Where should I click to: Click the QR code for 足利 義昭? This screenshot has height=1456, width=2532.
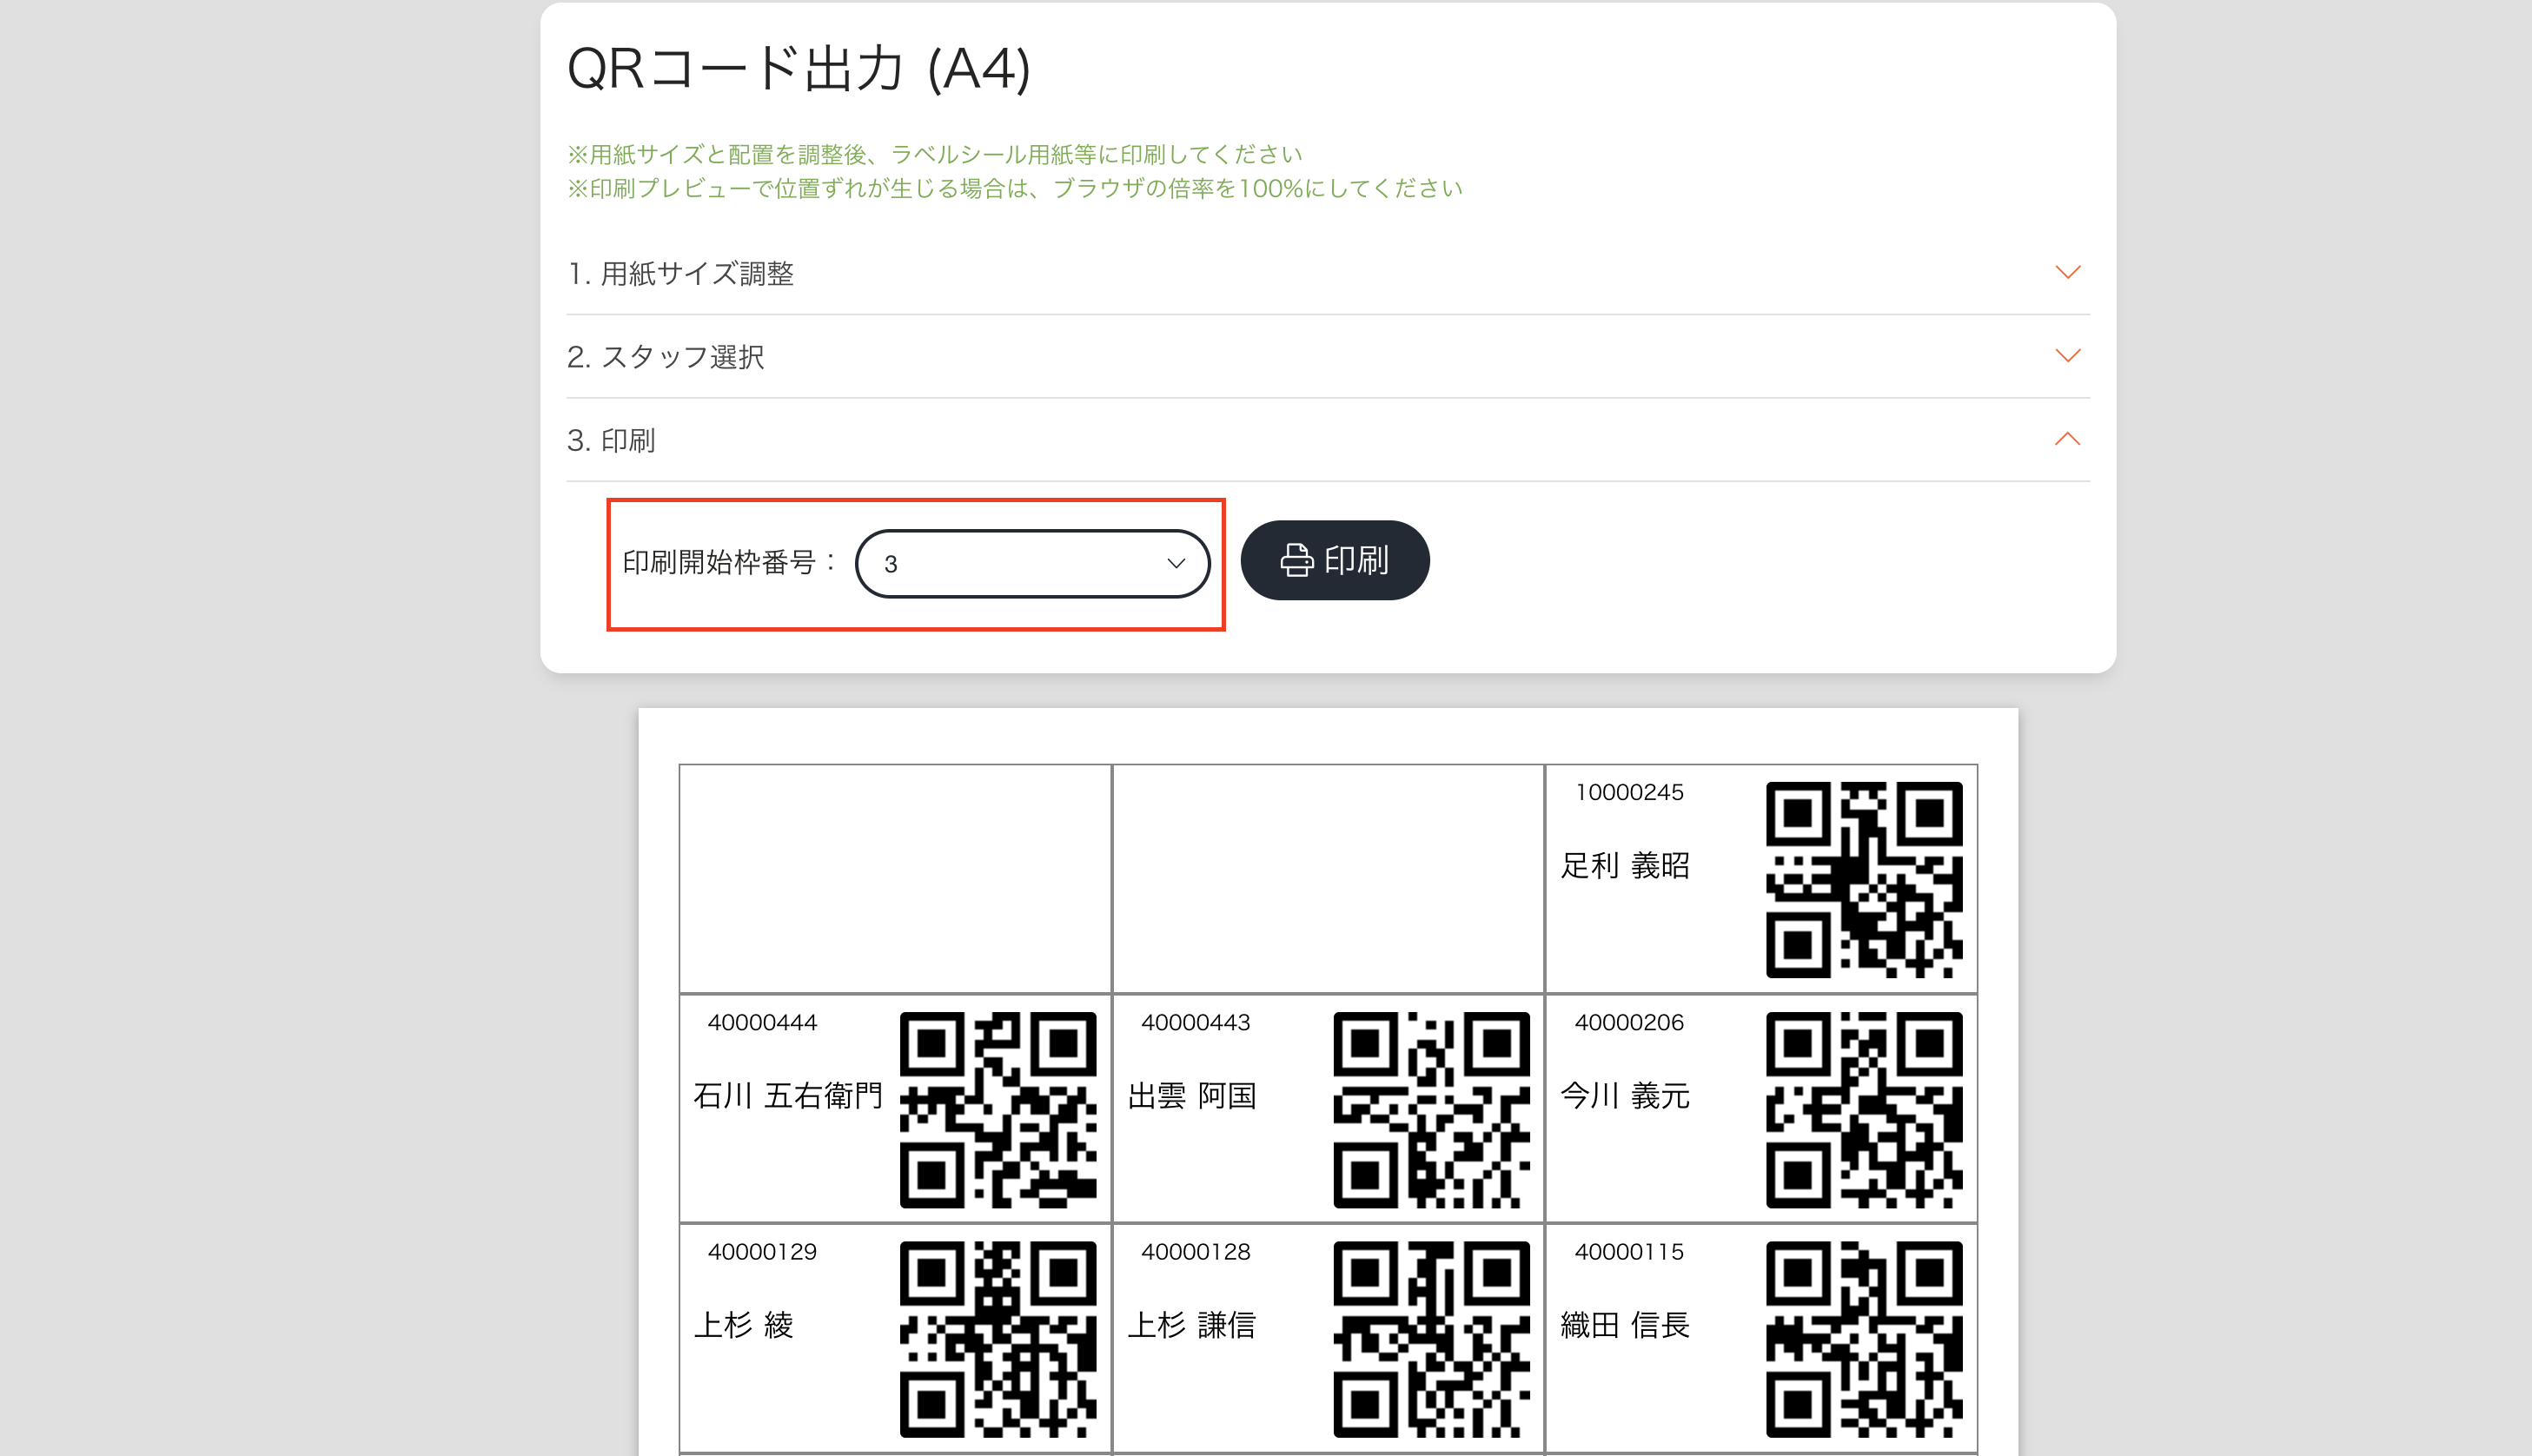coord(1864,880)
